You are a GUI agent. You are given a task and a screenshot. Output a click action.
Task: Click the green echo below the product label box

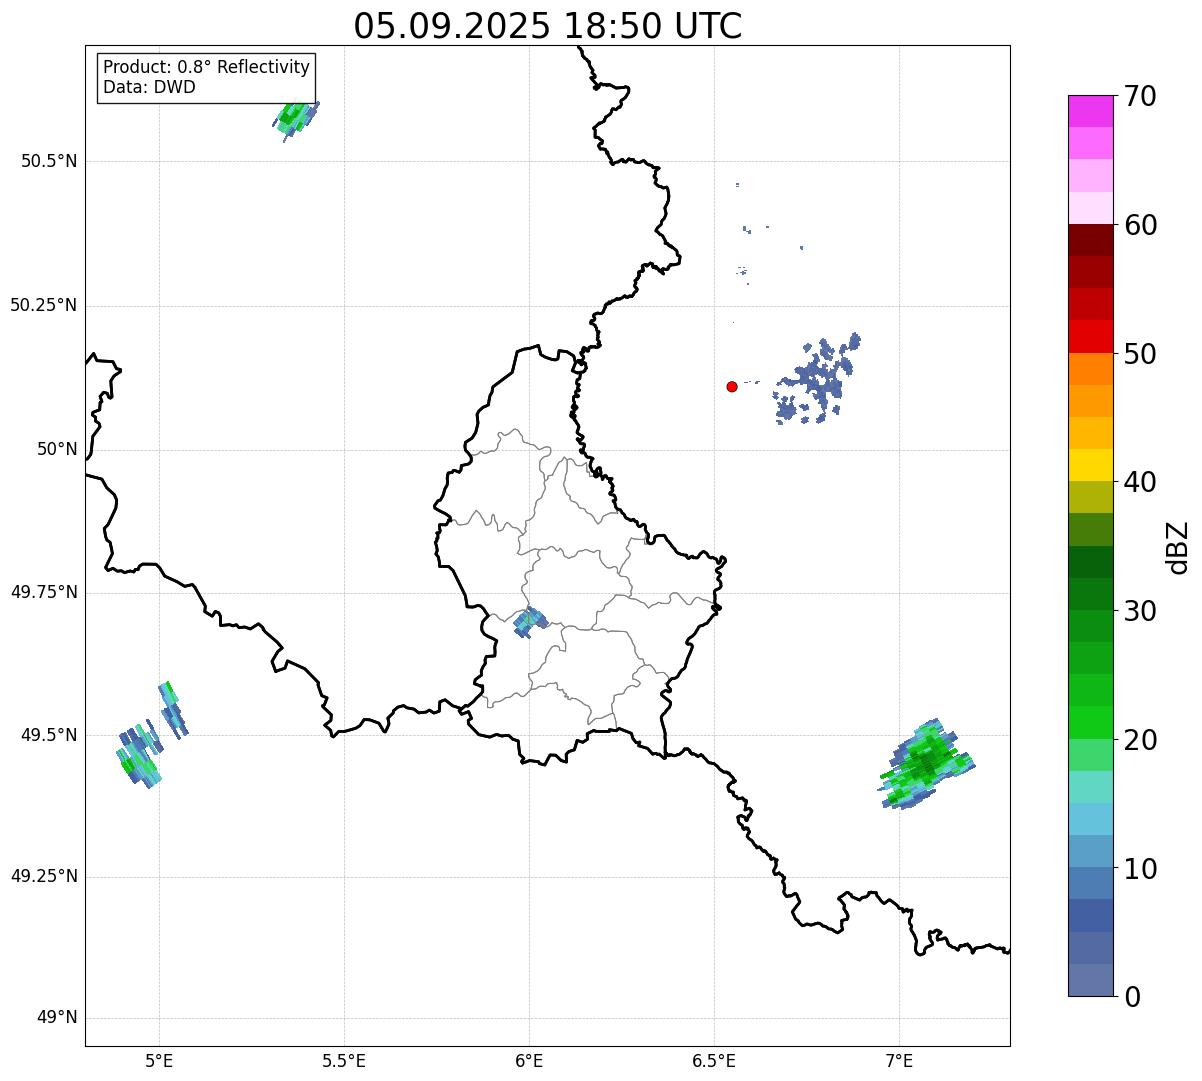(x=295, y=119)
